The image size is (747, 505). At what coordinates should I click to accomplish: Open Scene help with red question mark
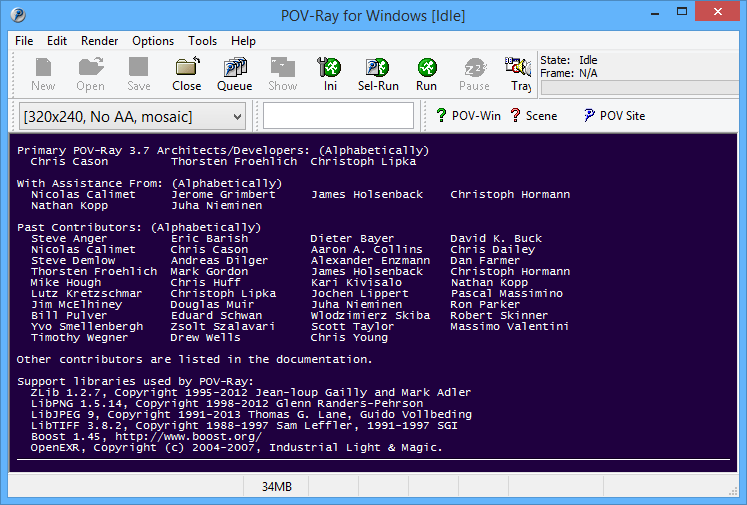point(534,116)
